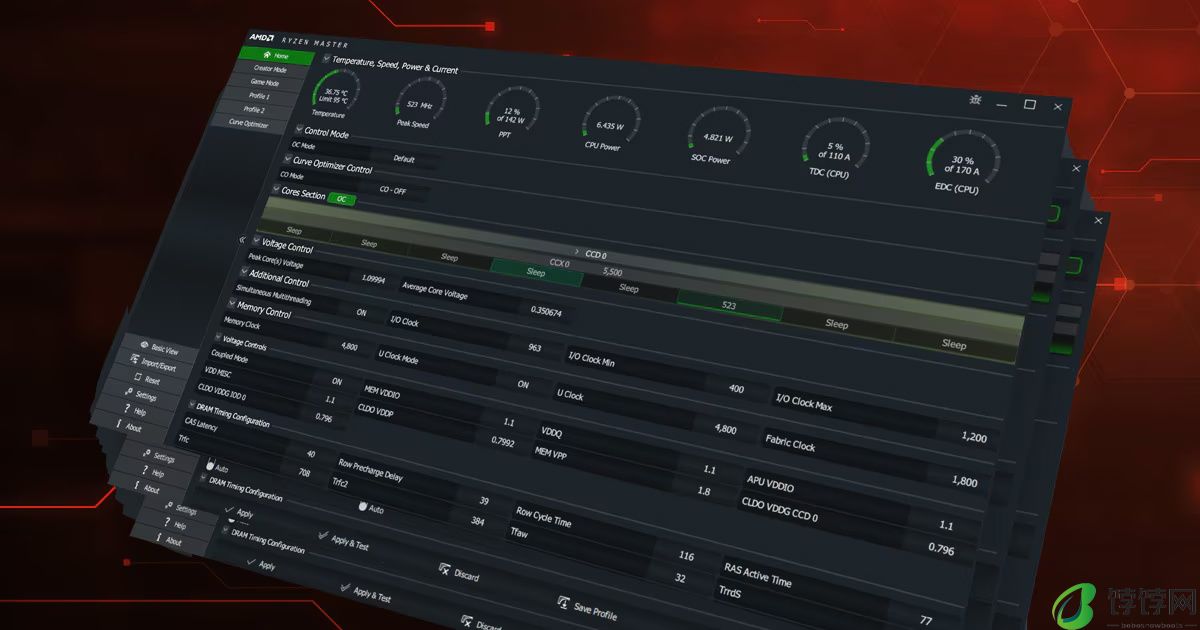
Task: Open CO Mode CO - OFF dropdown
Action: click(x=393, y=189)
